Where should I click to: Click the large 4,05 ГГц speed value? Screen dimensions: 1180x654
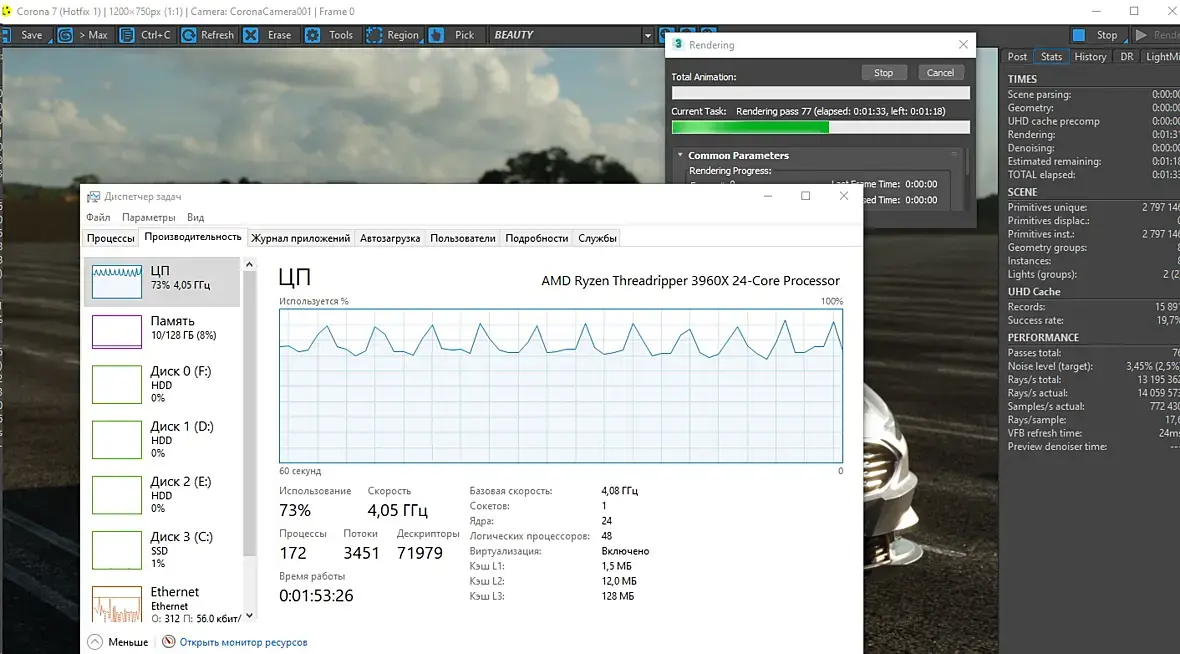397,510
